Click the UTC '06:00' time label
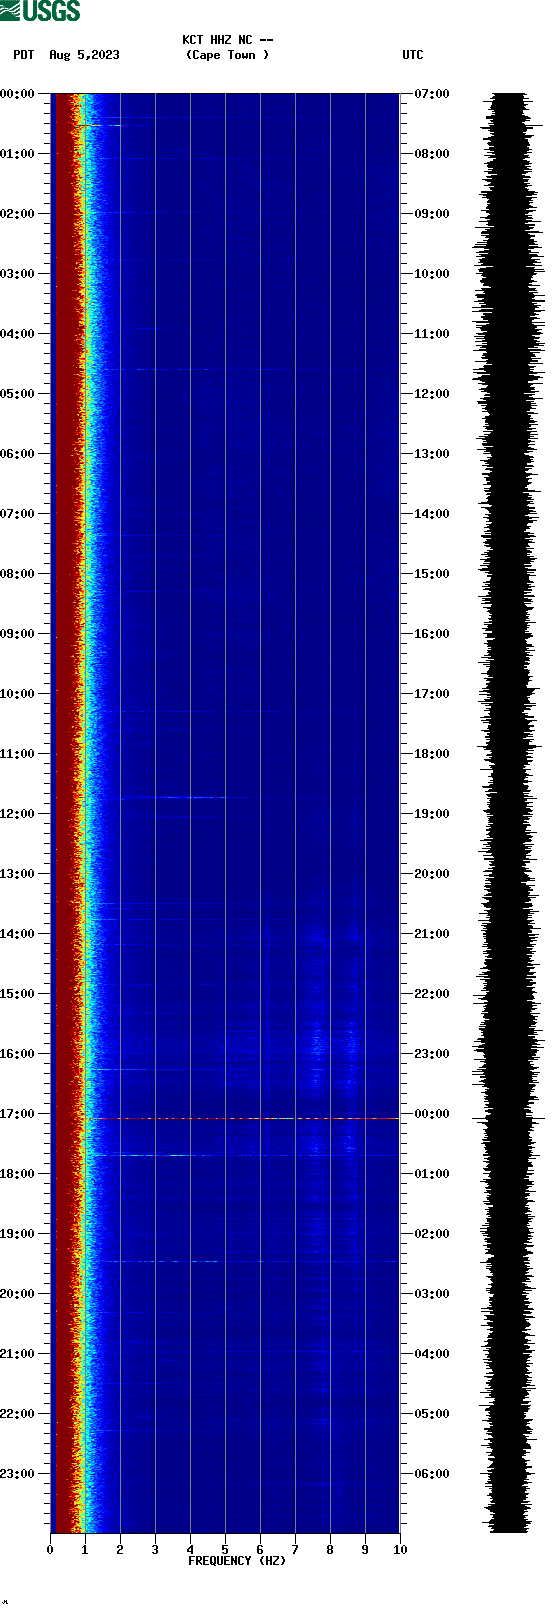Screen dimensions: 552x1613 click(432, 1474)
